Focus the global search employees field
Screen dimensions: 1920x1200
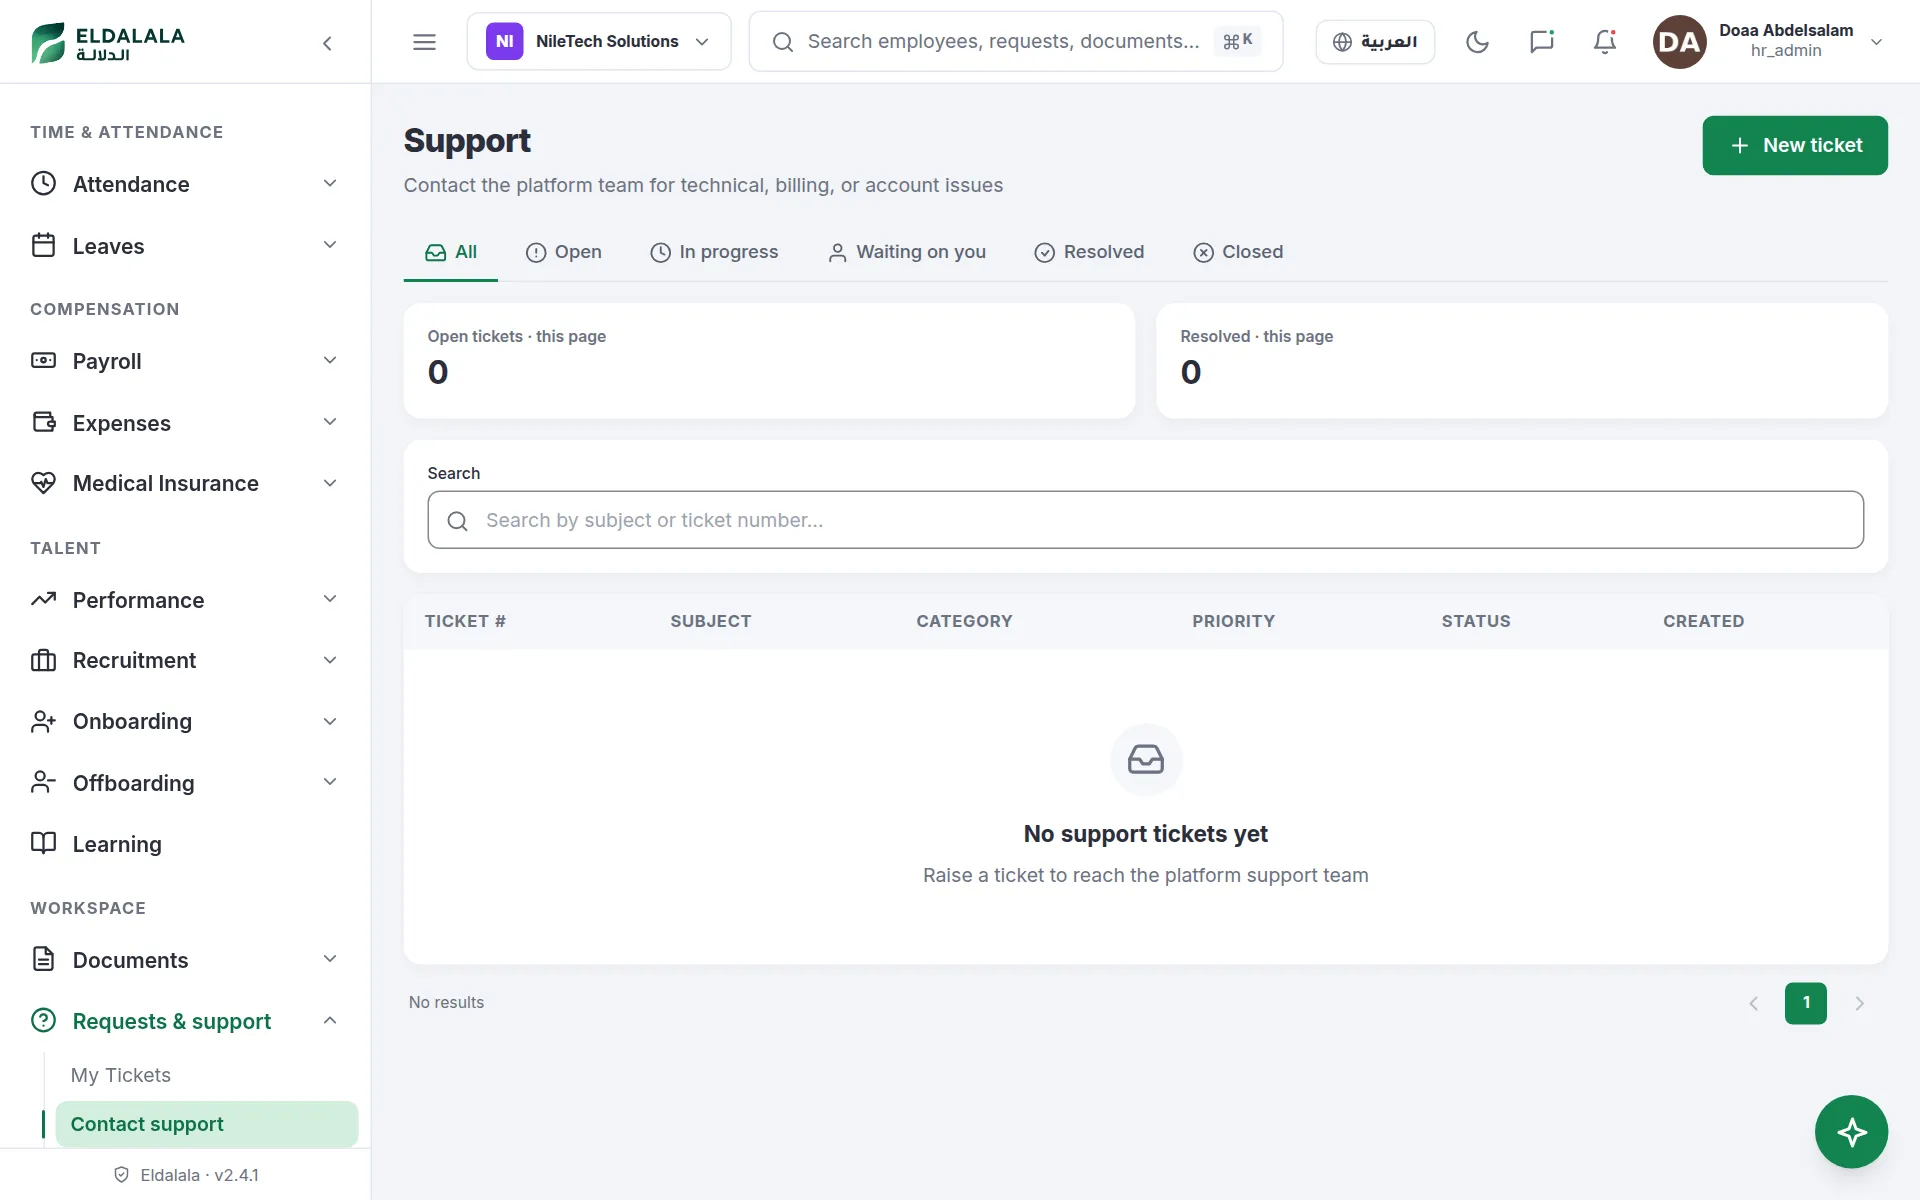tap(1015, 42)
